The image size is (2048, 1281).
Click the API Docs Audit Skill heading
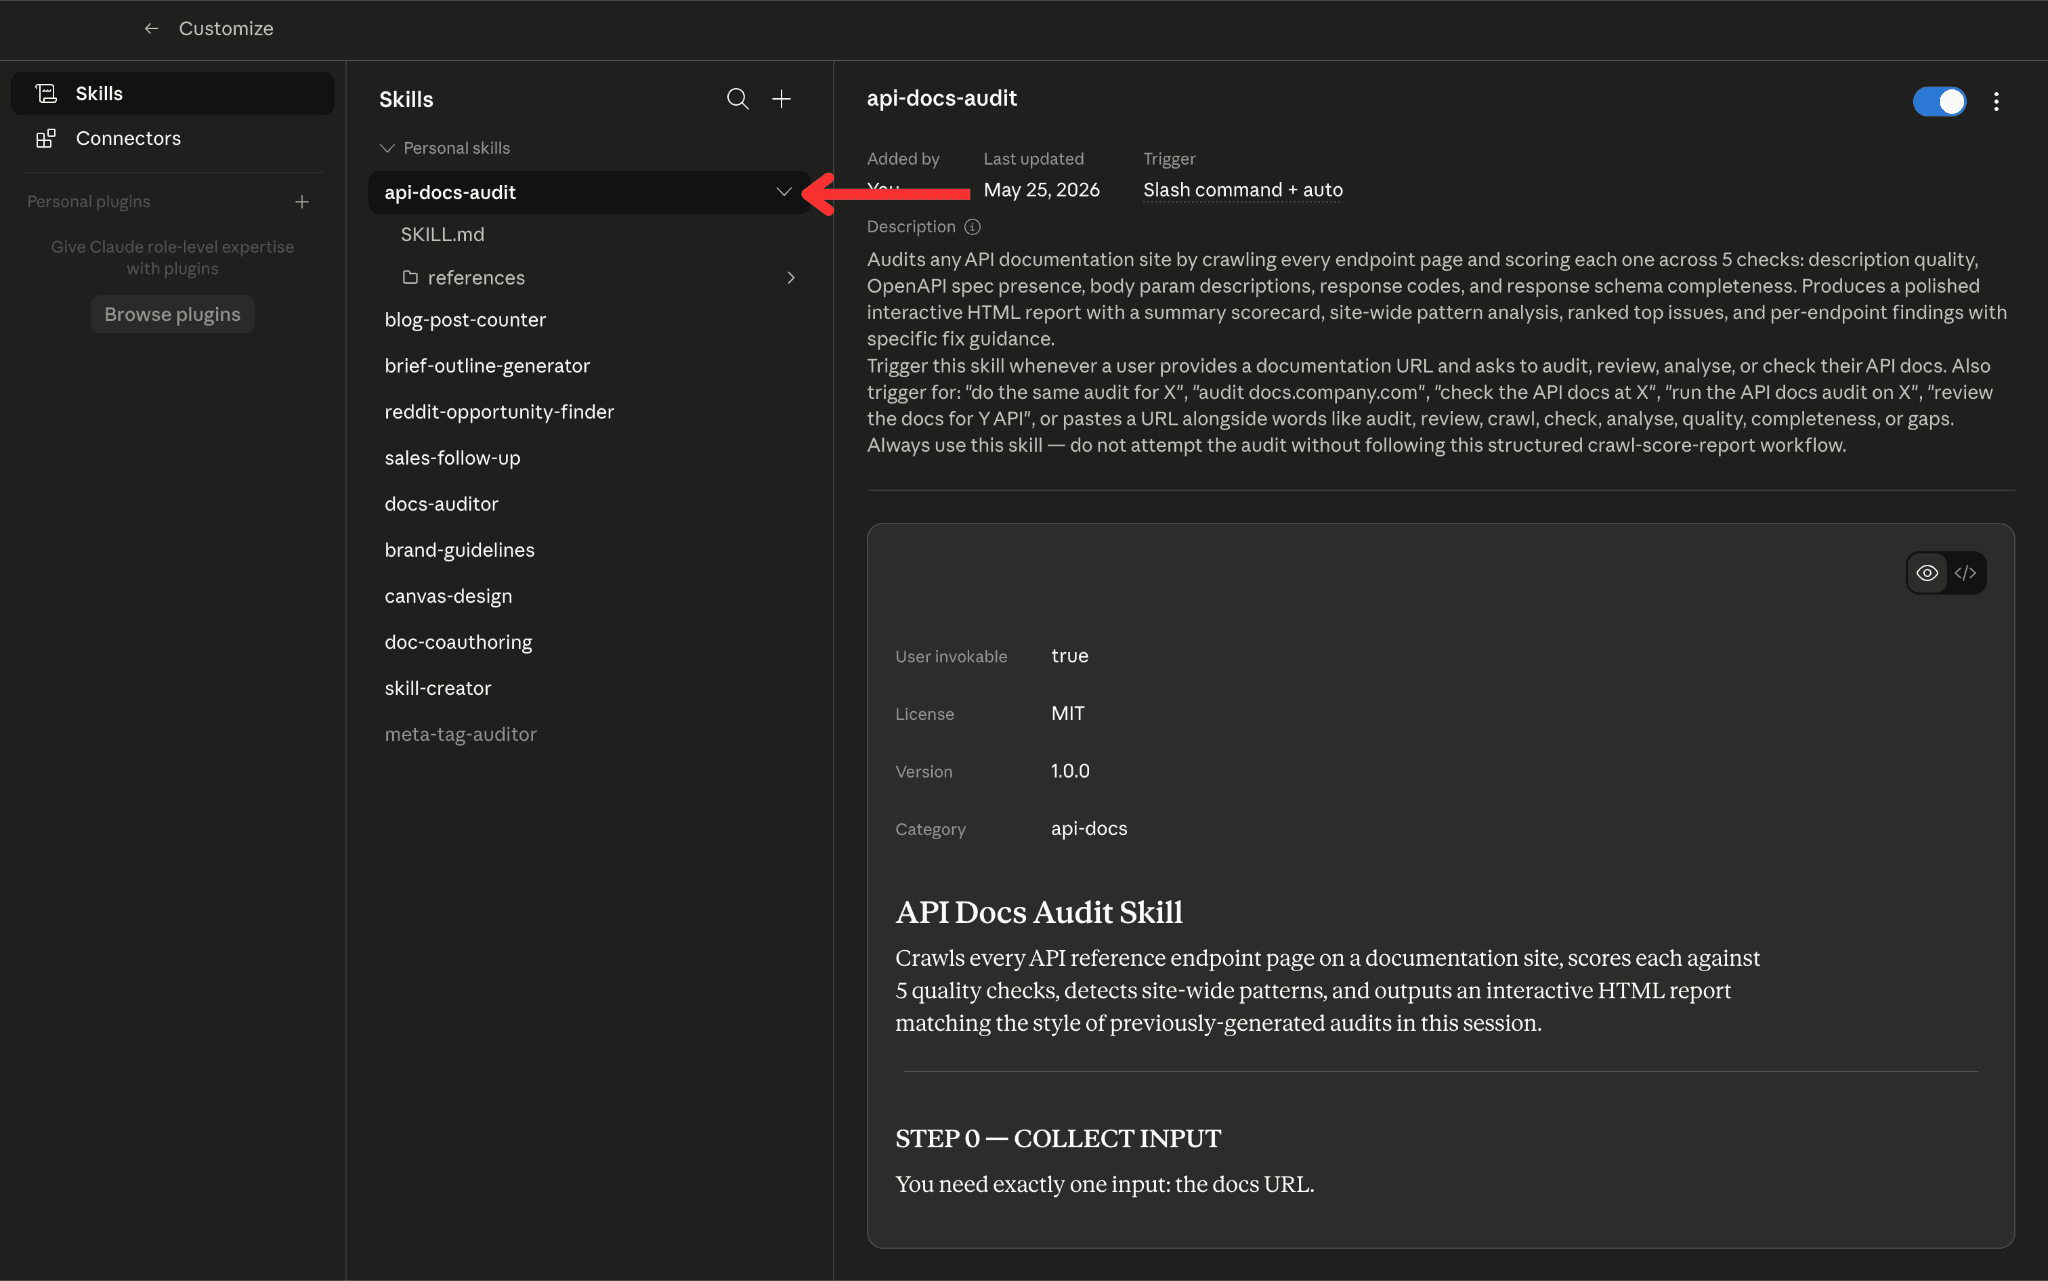tap(1039, 912)
